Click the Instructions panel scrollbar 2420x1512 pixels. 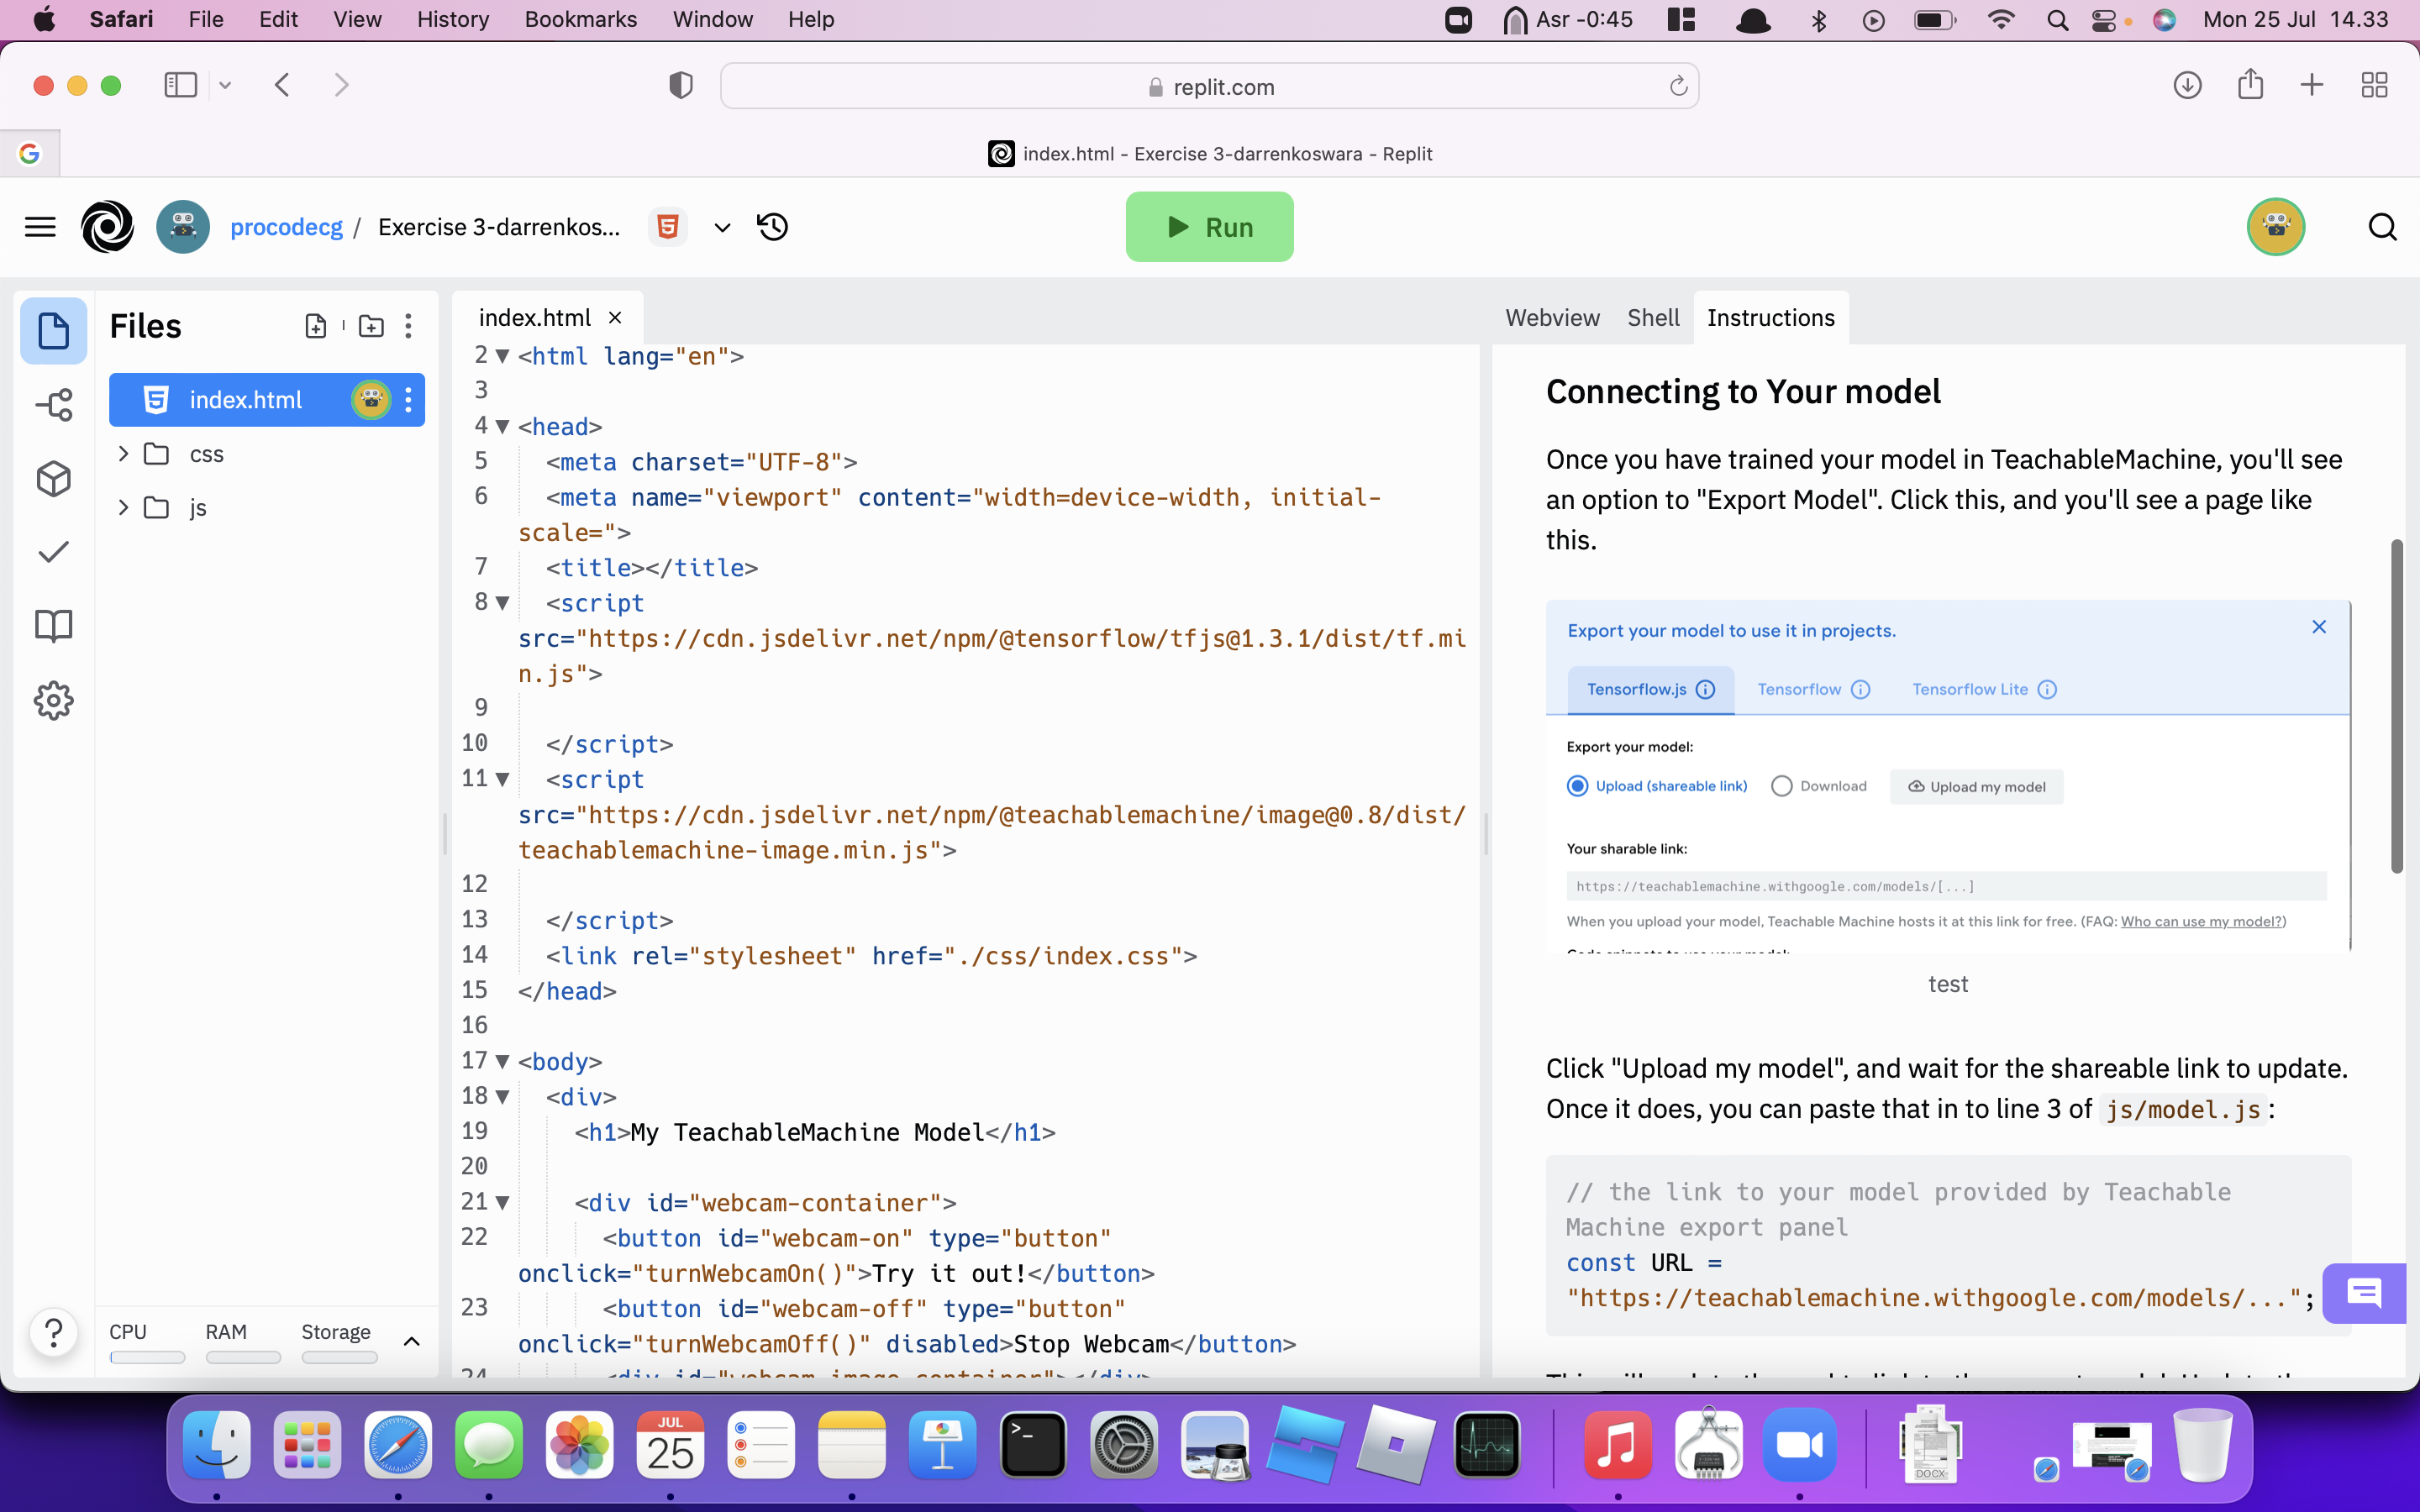2396,706
